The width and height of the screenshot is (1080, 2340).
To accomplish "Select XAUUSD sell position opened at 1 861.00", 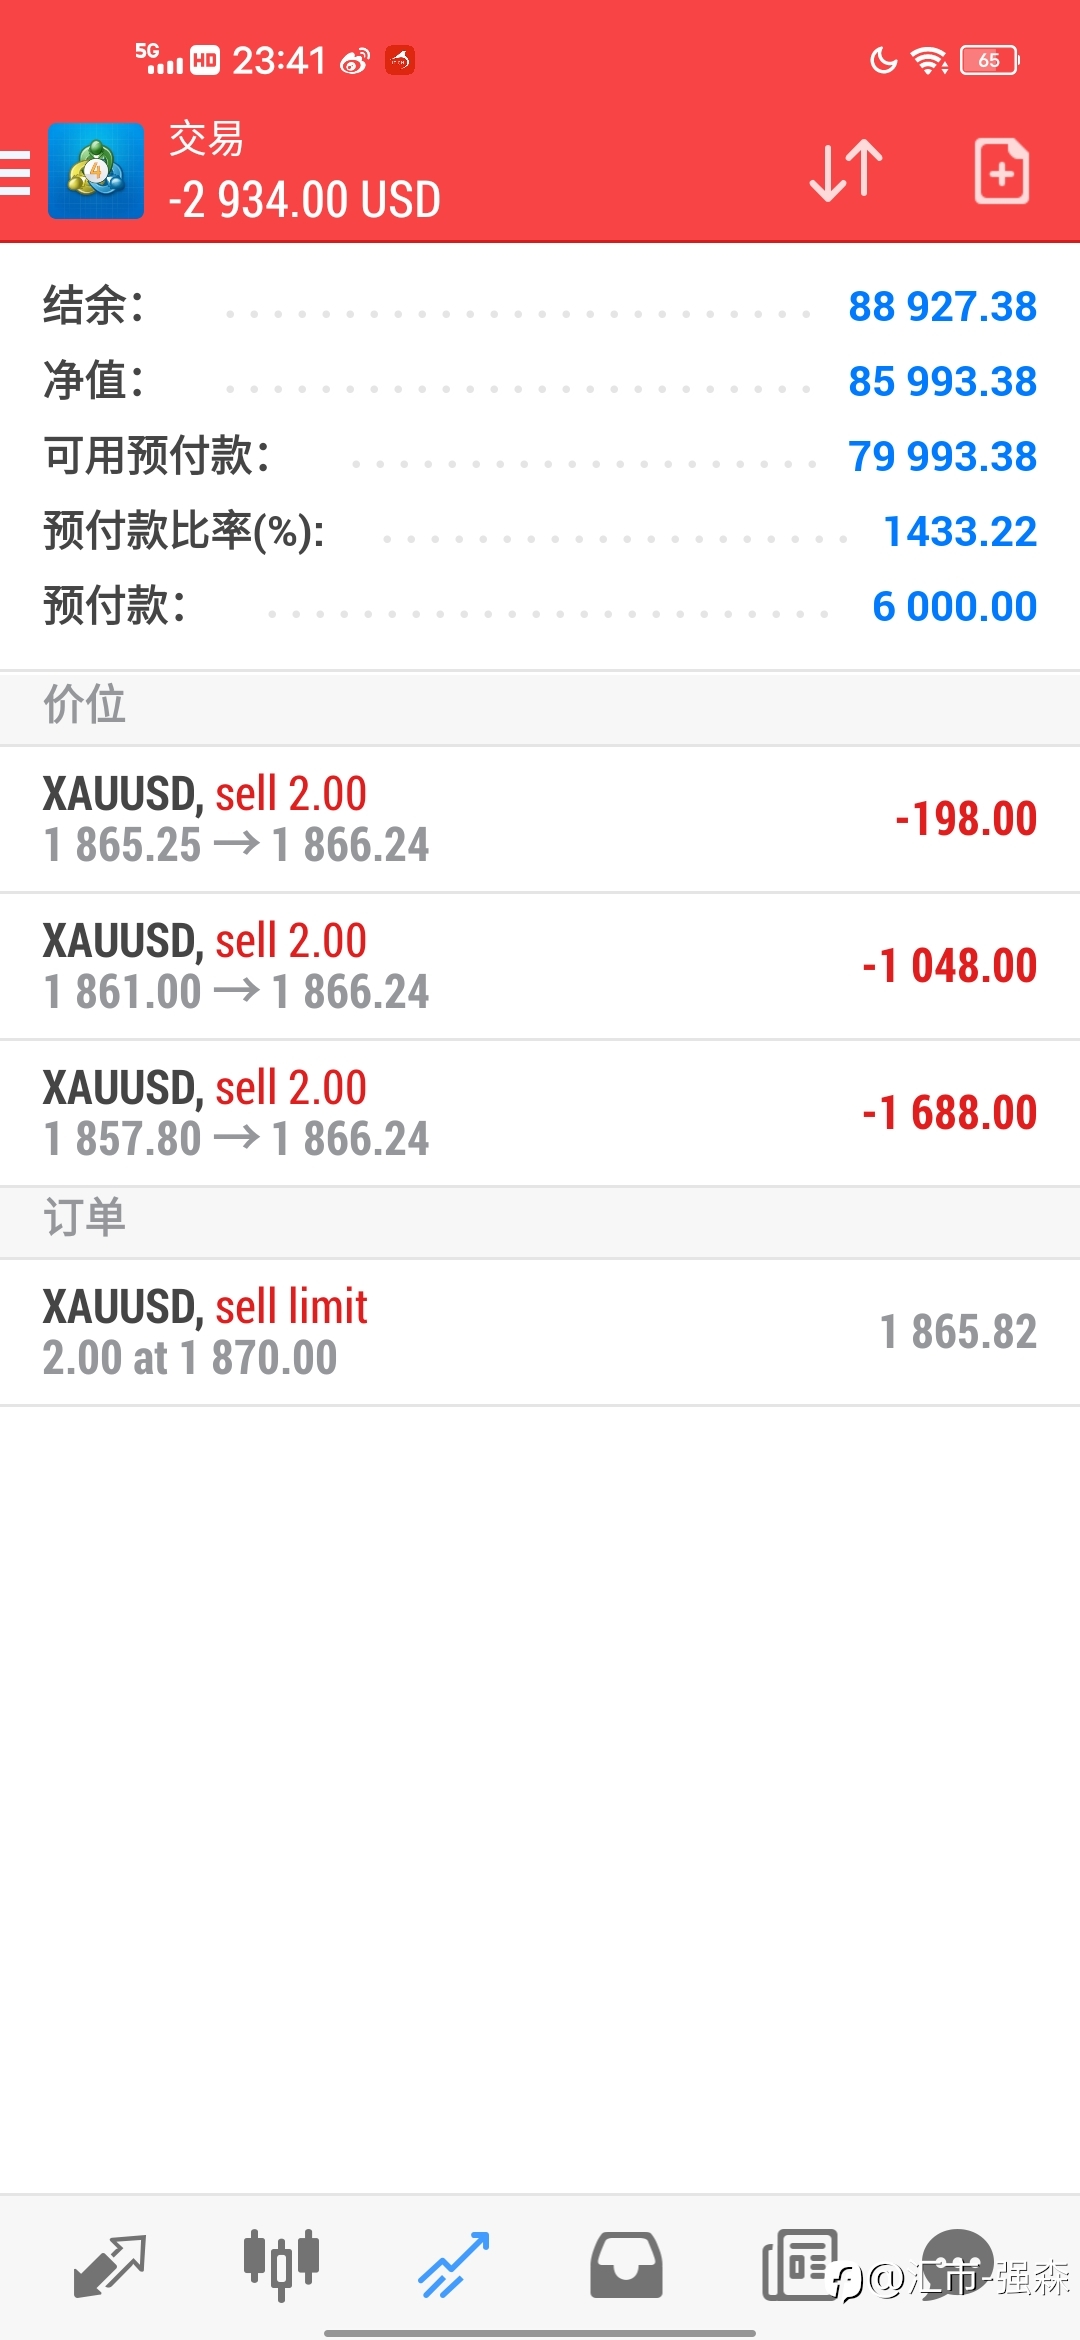I will pyautogui.click(x=540, y=966).
